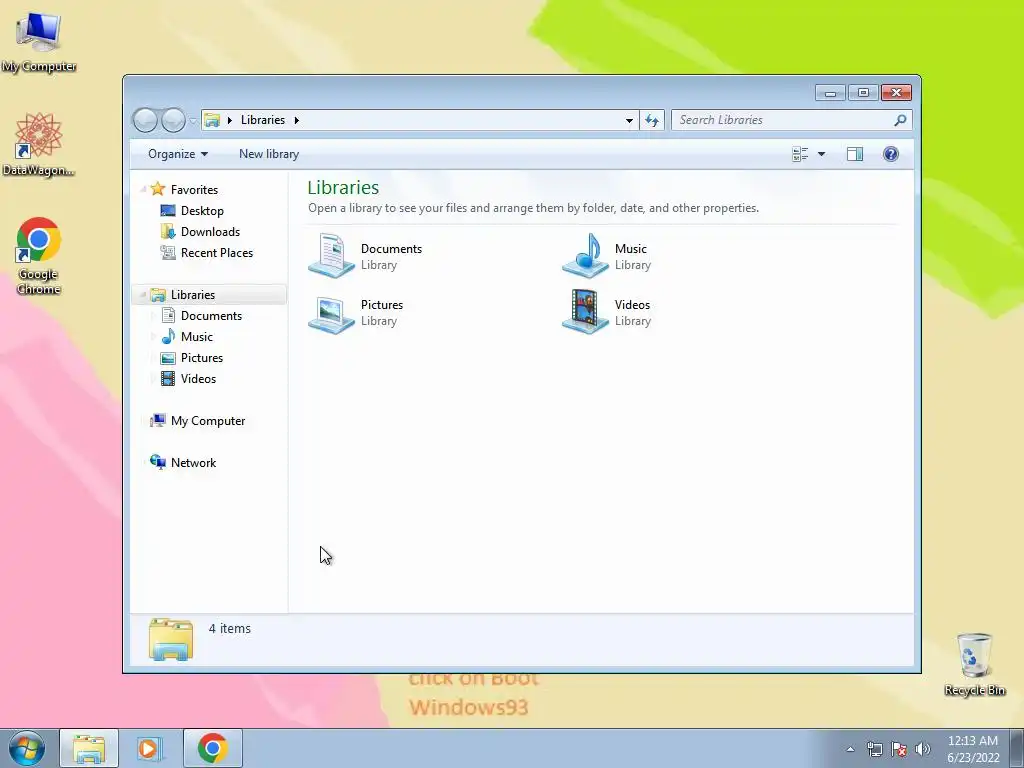The width and height of the screenshot is (1024, 768).
Task: Click the Forward navigation button
Action: coord(173,120)
